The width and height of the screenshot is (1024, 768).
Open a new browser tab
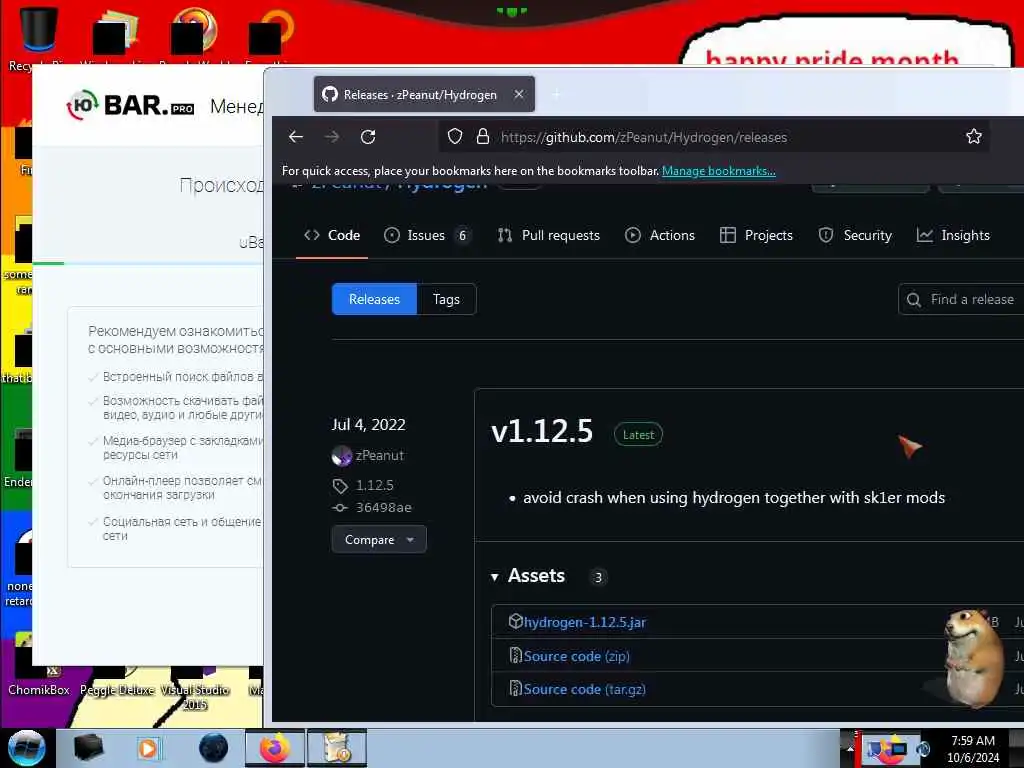pyautogui.click(x=556, y=95)
